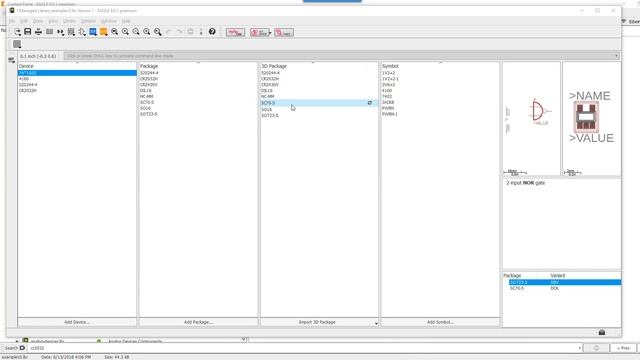Open the command line history dropdown
This screenshot has height=360, width=640.
pyautogui.click(x=616, y=56)
